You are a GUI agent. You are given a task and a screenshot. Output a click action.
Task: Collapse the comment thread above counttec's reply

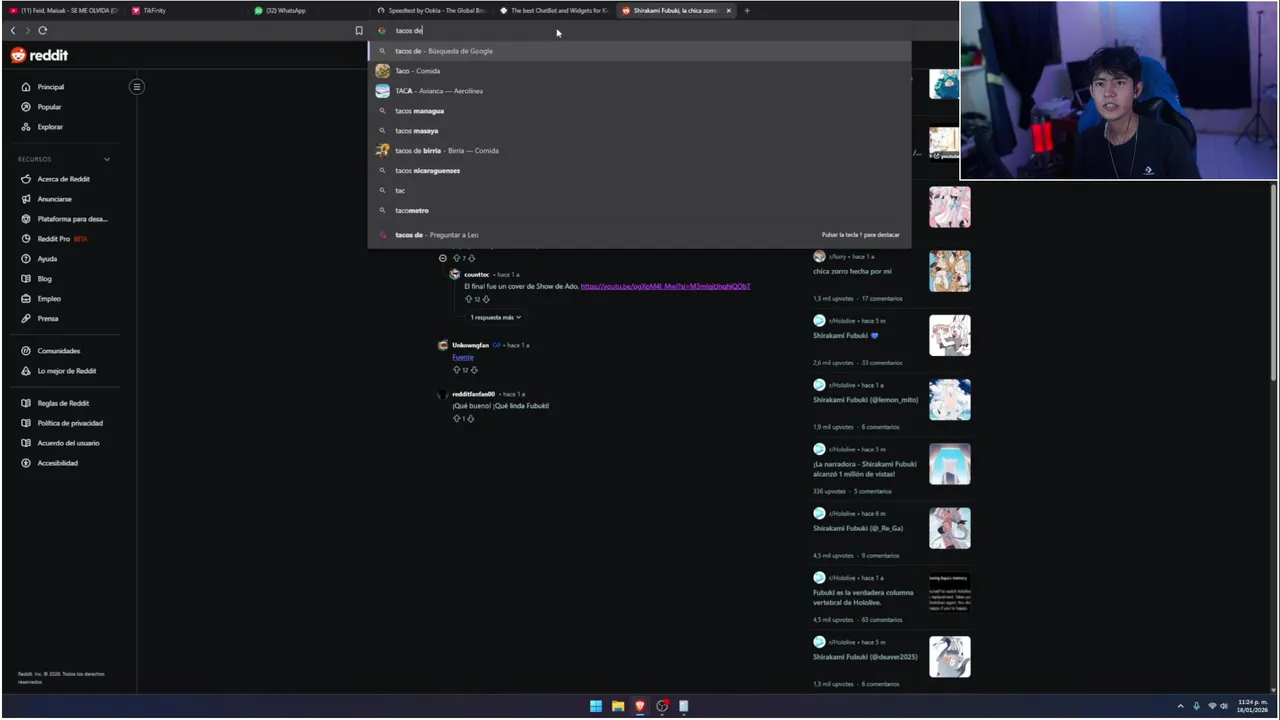coord(443,258)
